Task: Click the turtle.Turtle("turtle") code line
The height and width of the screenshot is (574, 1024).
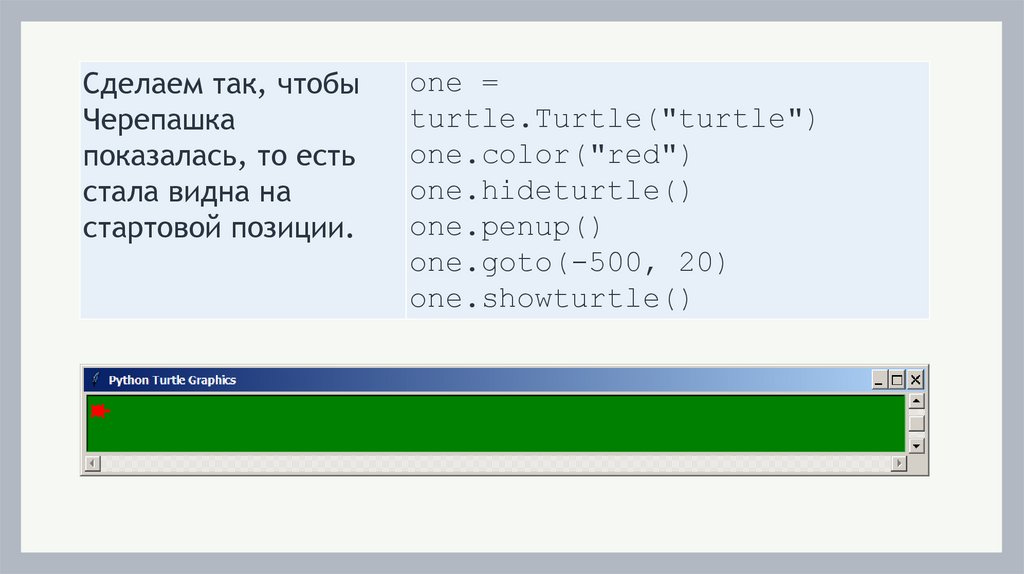Action: coord(613,119)
